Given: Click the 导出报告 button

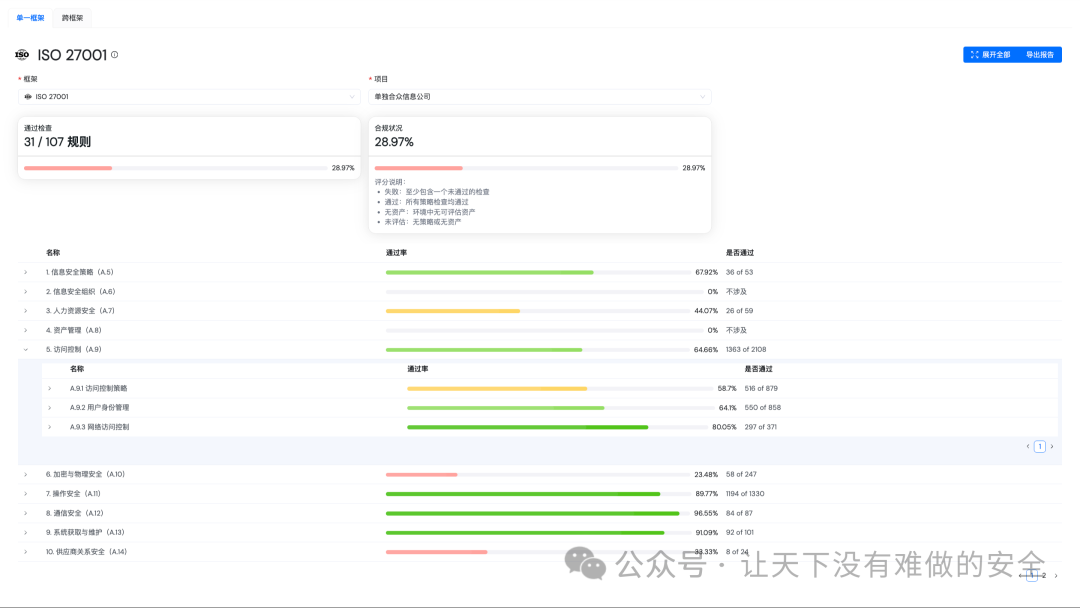Looking at the screenshot, I should click(1040, 55).
